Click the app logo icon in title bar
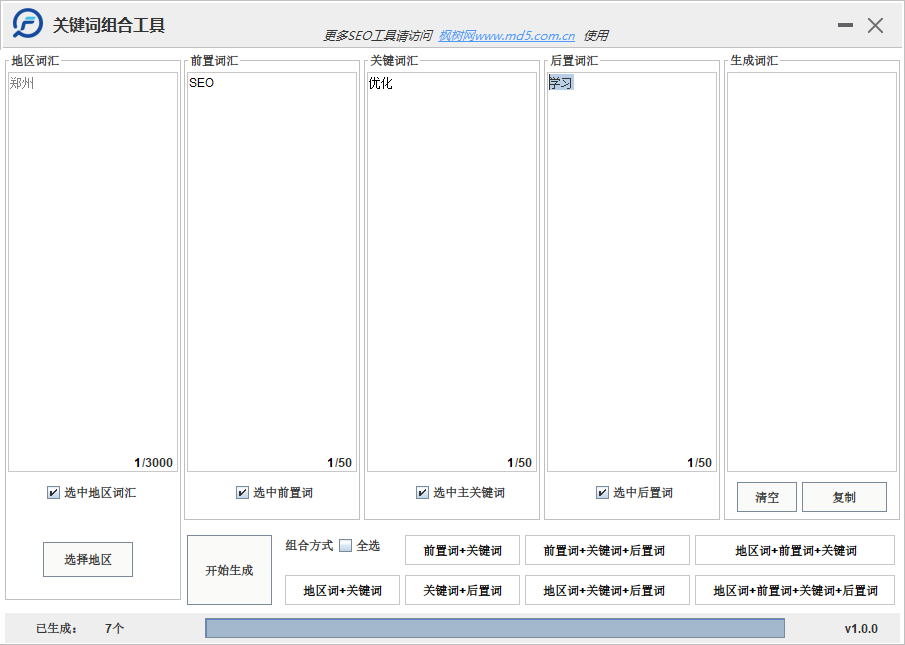The height and width of the screenshot is (645, 905). coord(28,24)
